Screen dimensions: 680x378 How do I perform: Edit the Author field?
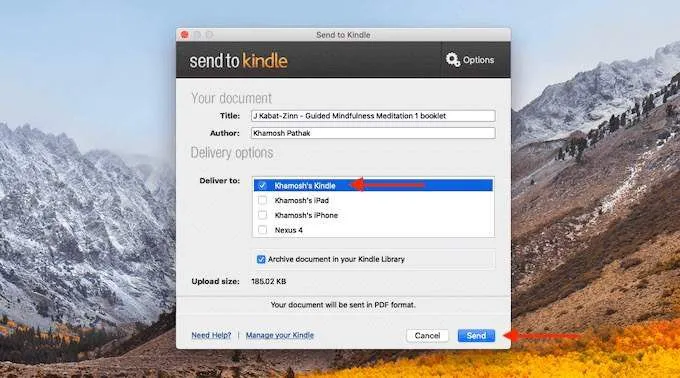click(373, 133)
